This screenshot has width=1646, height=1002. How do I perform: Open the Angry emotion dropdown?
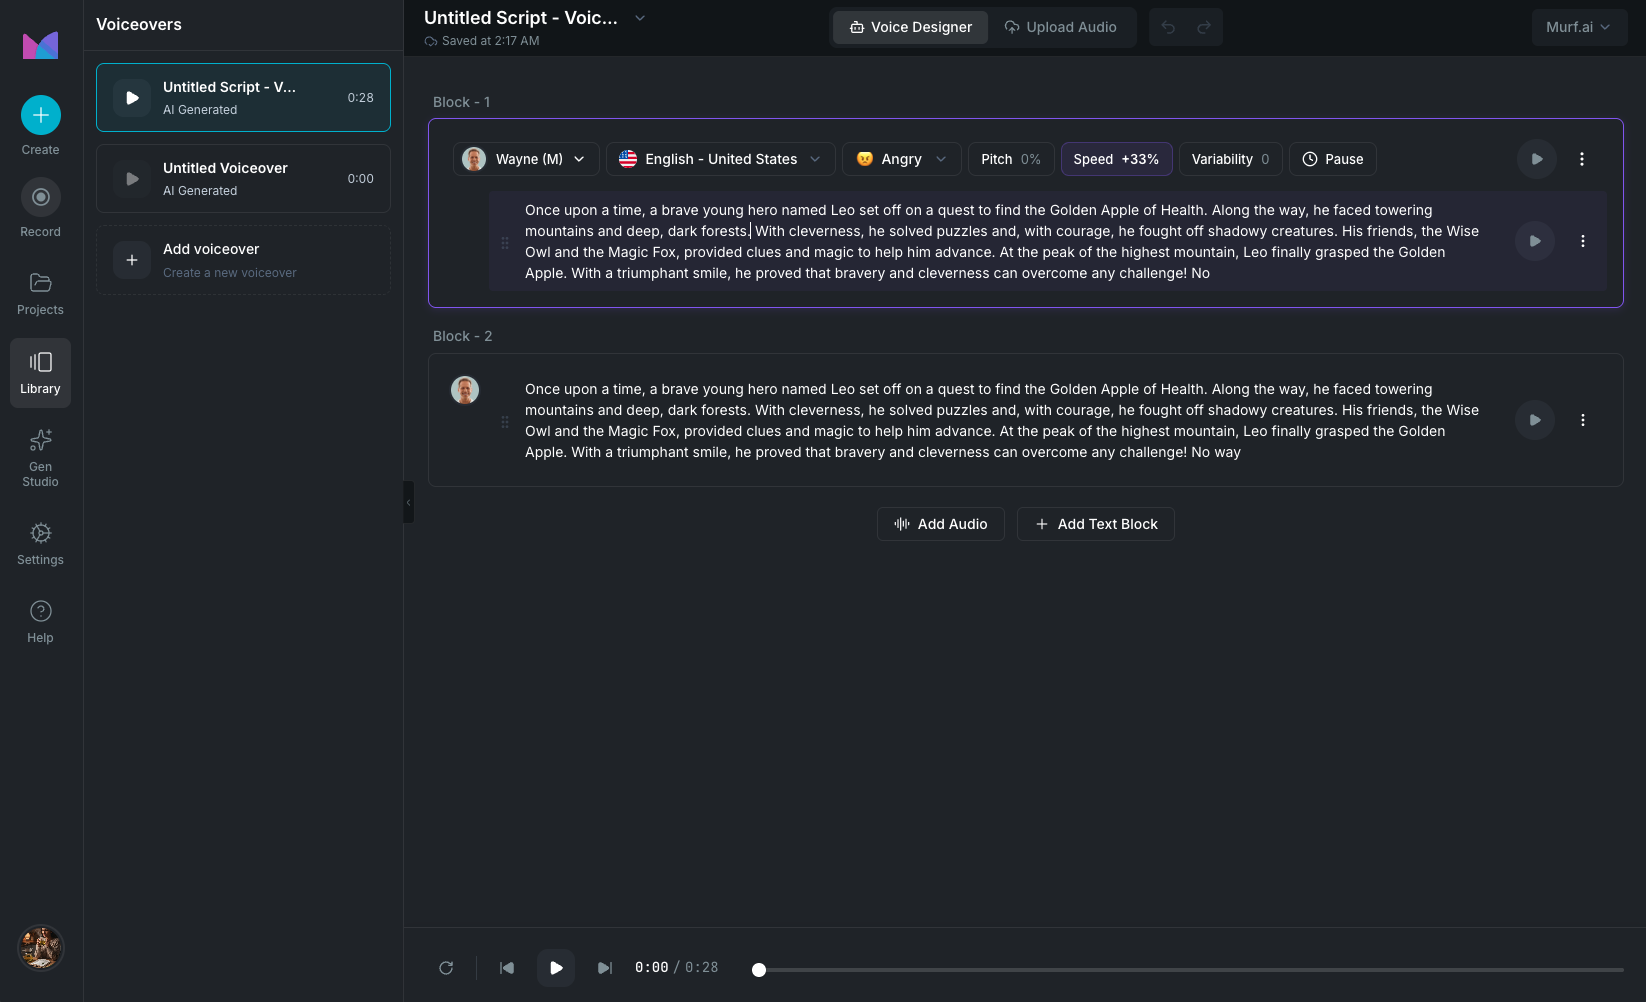900,158
